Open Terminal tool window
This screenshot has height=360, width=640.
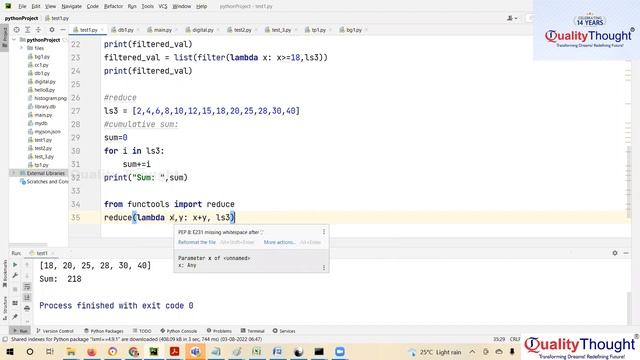(253, 331)
